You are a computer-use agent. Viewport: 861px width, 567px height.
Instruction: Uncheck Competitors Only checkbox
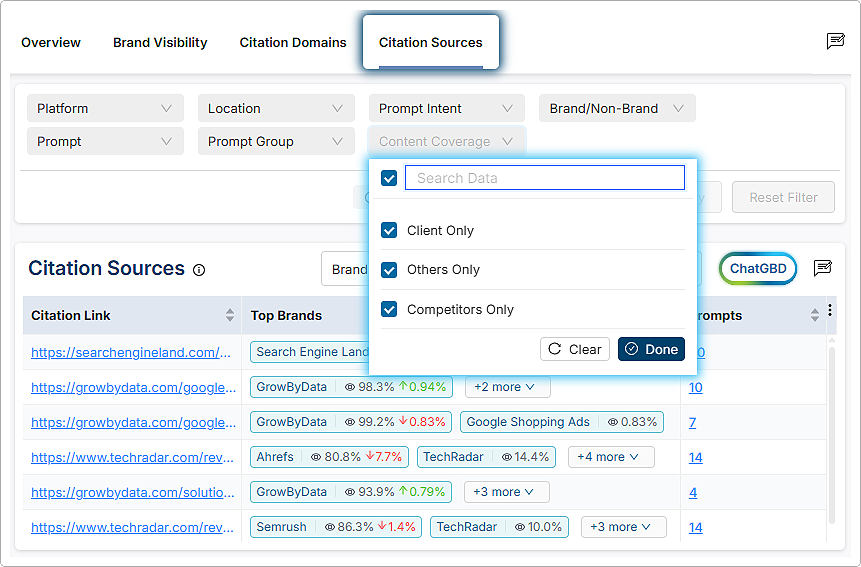click(x=390, y=310)
